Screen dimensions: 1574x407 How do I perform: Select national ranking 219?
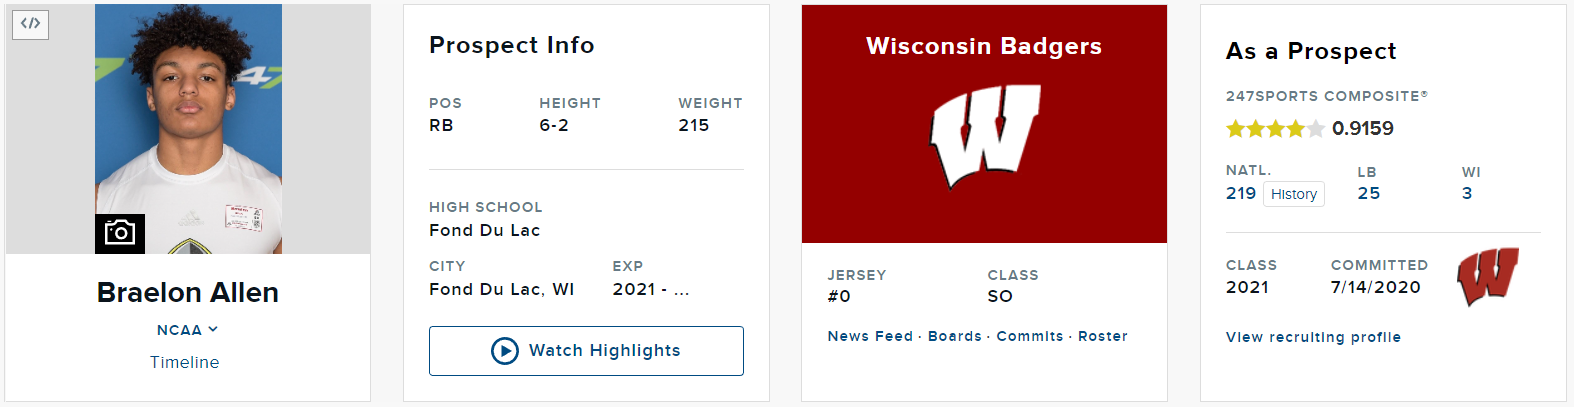[x=1241, y=193]
